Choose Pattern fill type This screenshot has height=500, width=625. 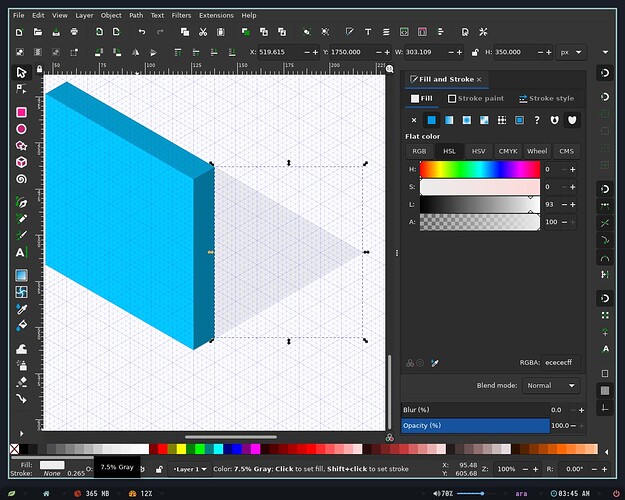coord(502,120)
